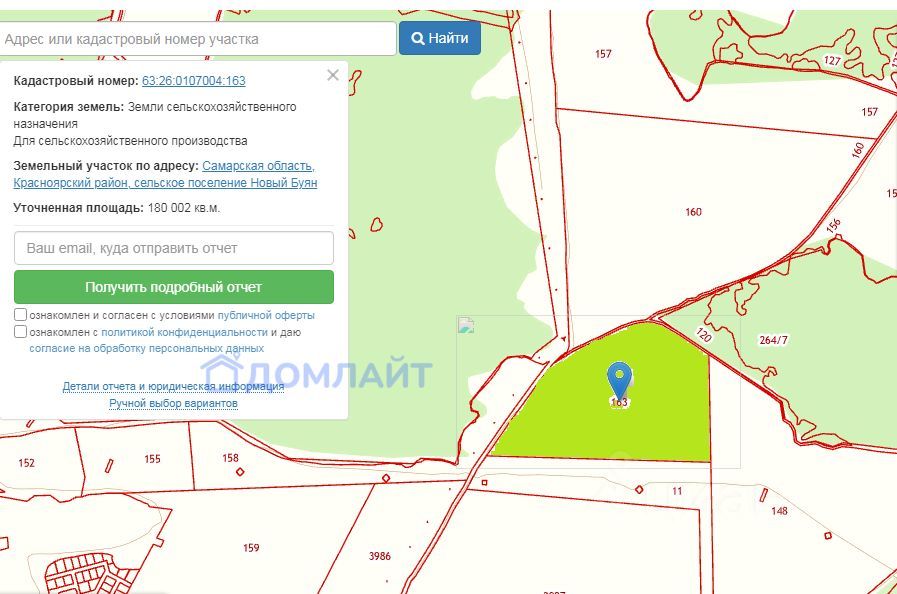Screen dimensions: 897x594
Task: Select parcel 148 on the map
Action: 780,510
